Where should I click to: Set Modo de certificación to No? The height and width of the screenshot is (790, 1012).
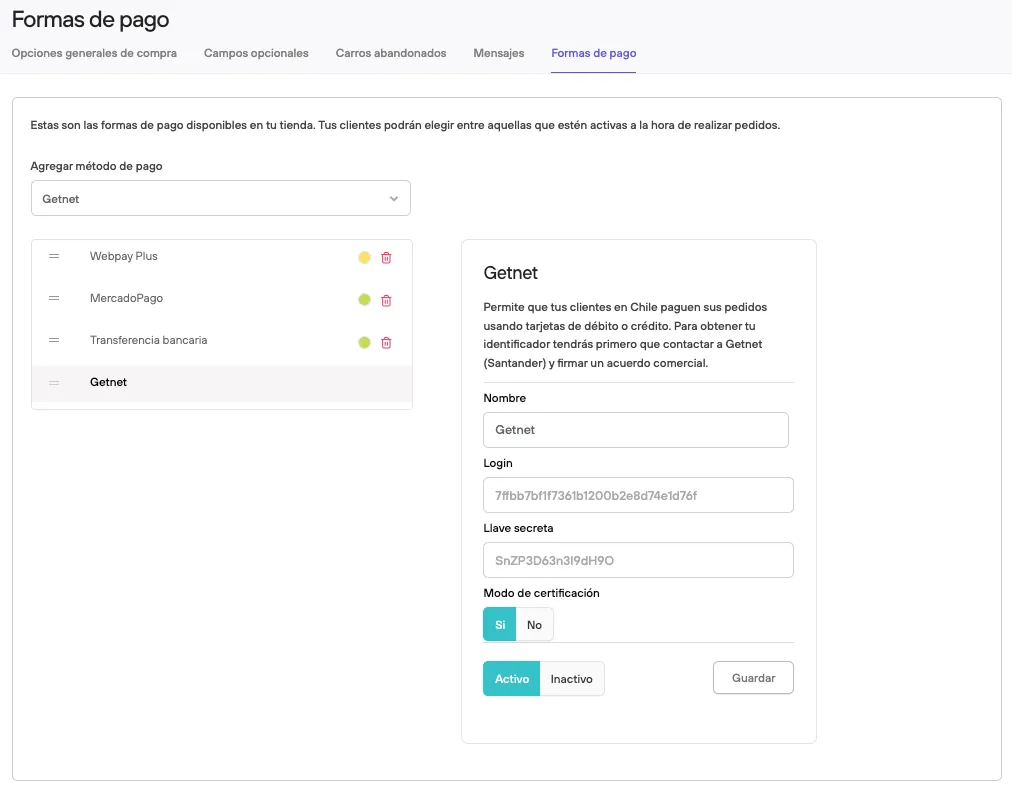[x=534, y=624]
